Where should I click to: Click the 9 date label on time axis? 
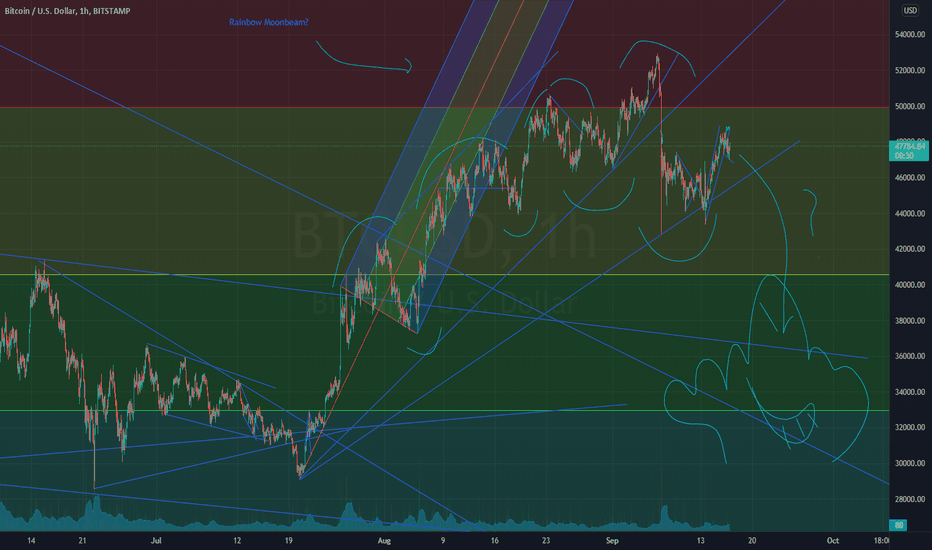pyautogui.click(x=443, y=540)
